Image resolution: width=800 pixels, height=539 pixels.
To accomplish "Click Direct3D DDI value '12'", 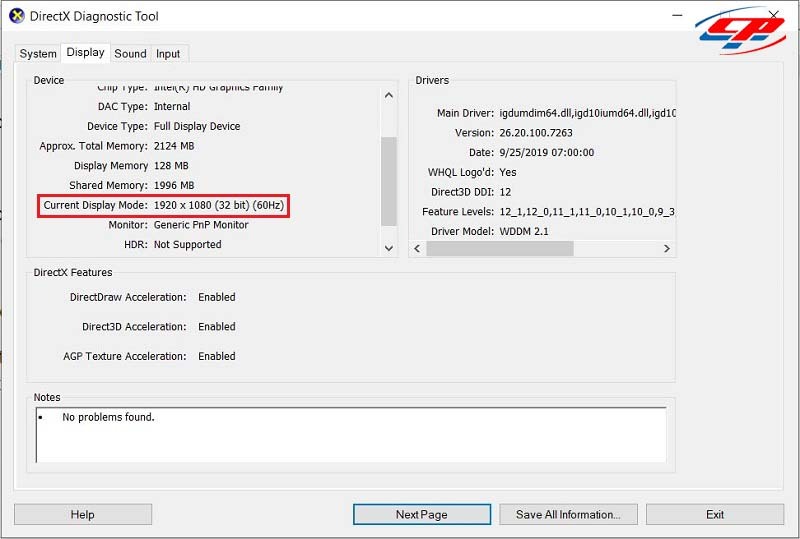I will coord(505,192).
